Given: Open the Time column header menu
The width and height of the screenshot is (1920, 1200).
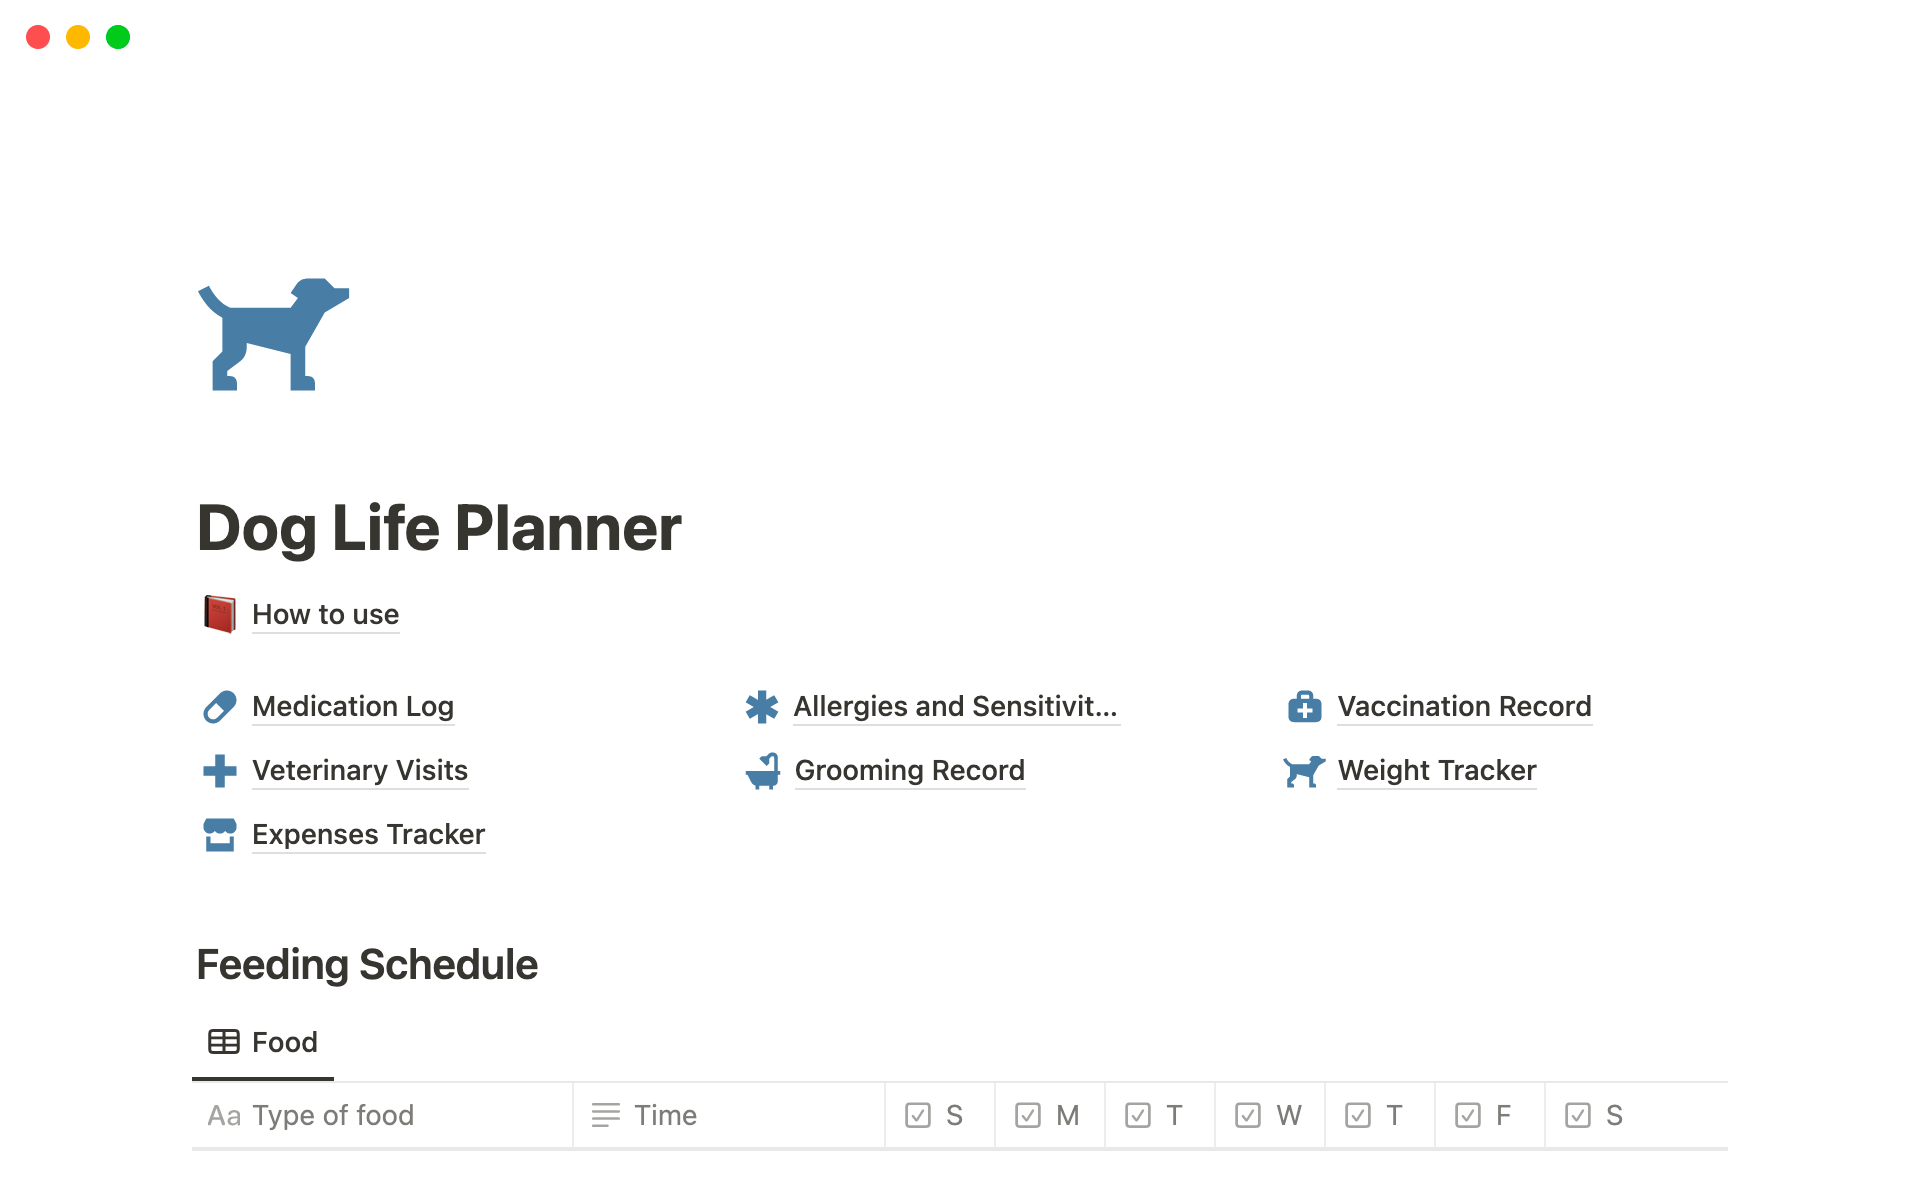Looking at the screenshot, I should (665, 1115).
